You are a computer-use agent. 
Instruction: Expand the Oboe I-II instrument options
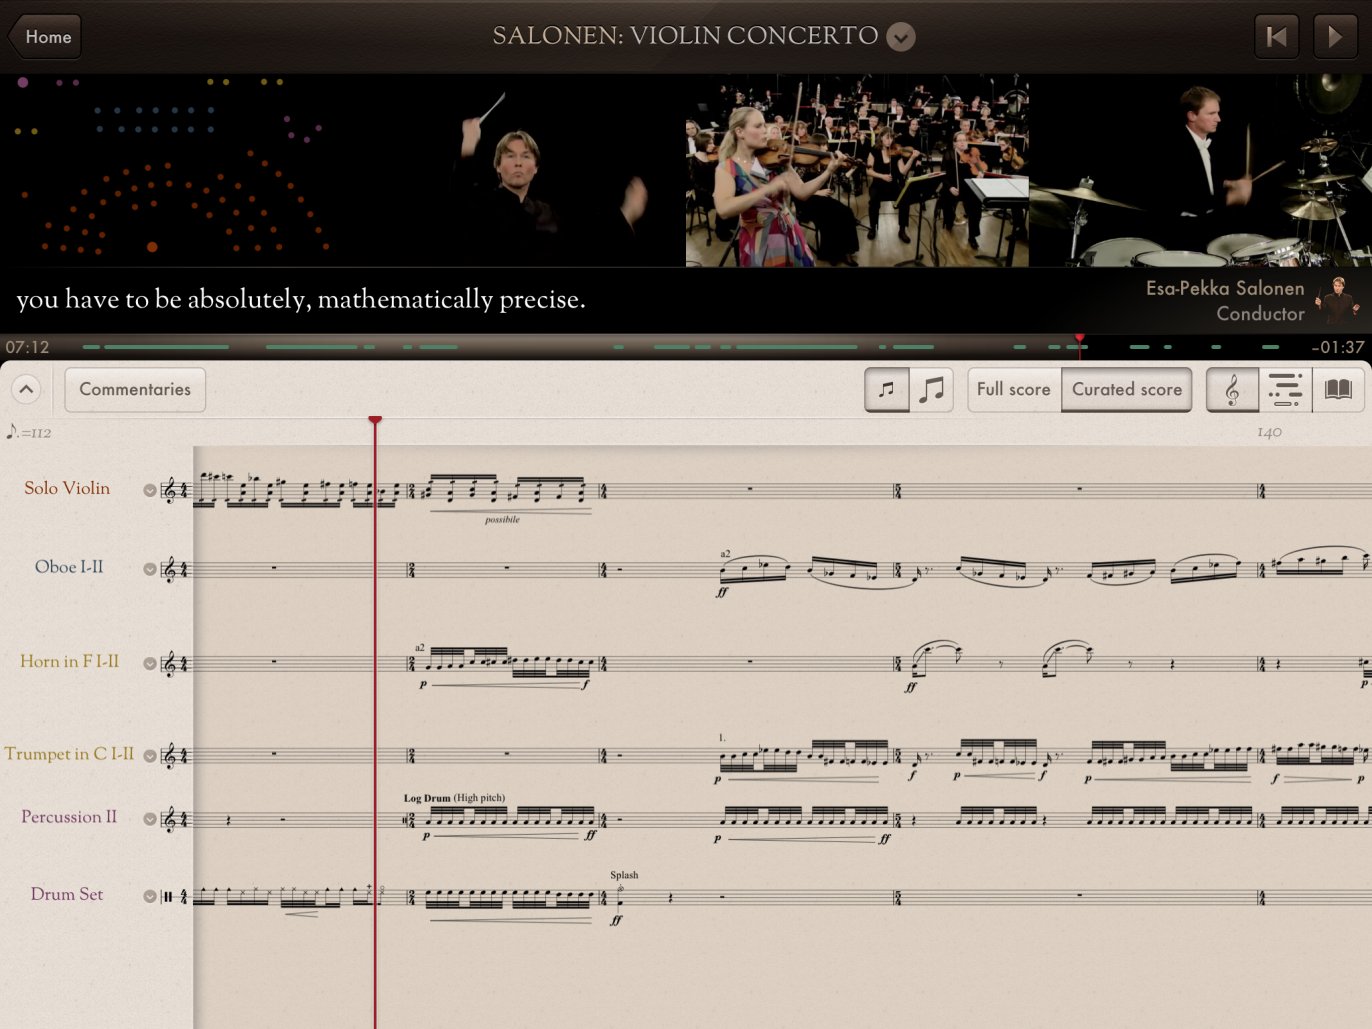tap(149, 569)
